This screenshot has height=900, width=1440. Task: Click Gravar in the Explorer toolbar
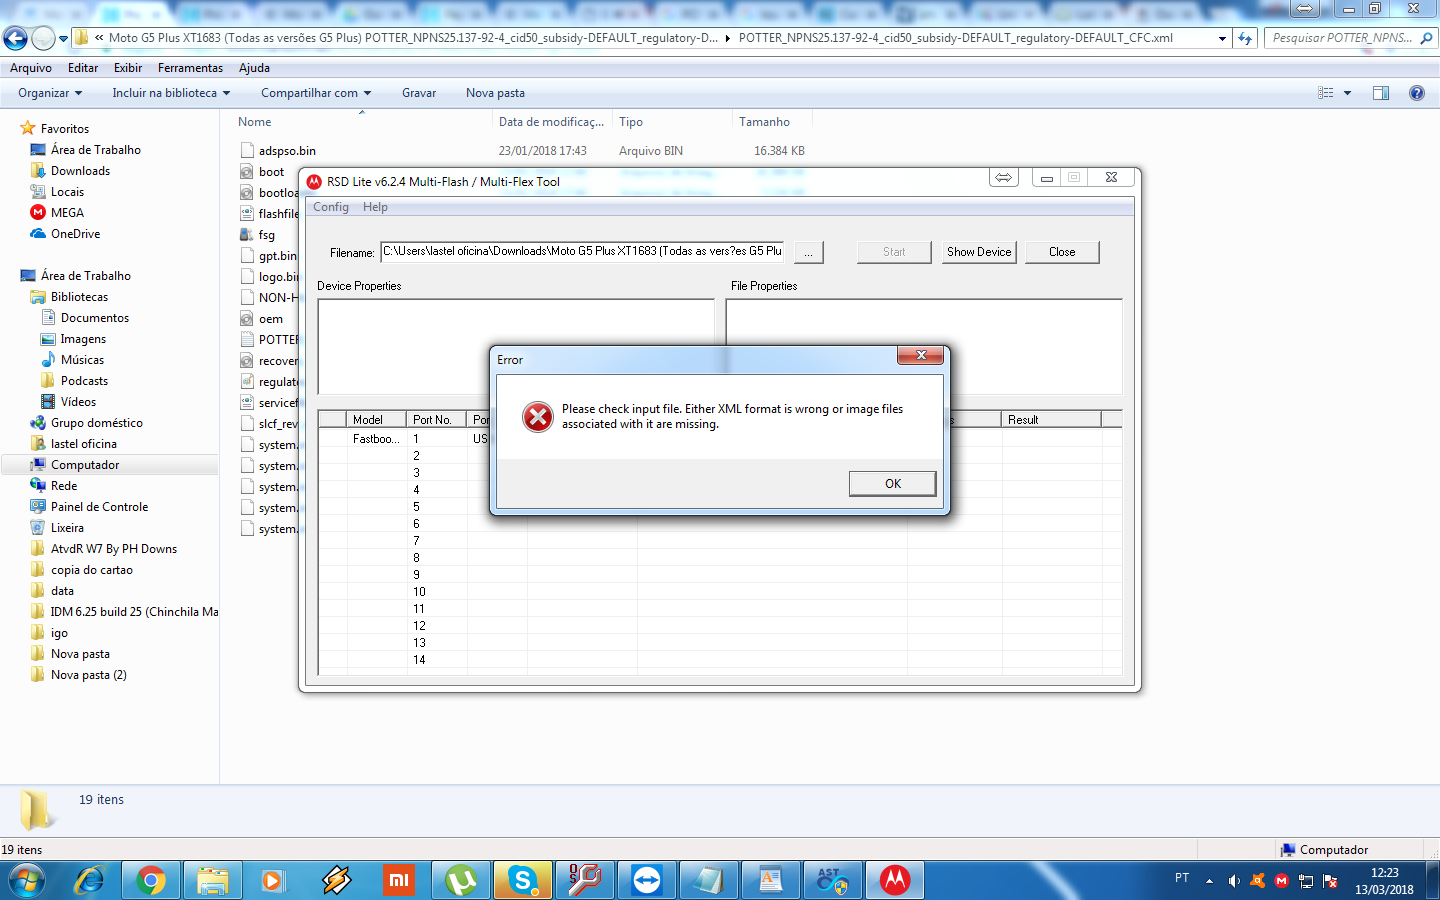click(x=419, y=93)
